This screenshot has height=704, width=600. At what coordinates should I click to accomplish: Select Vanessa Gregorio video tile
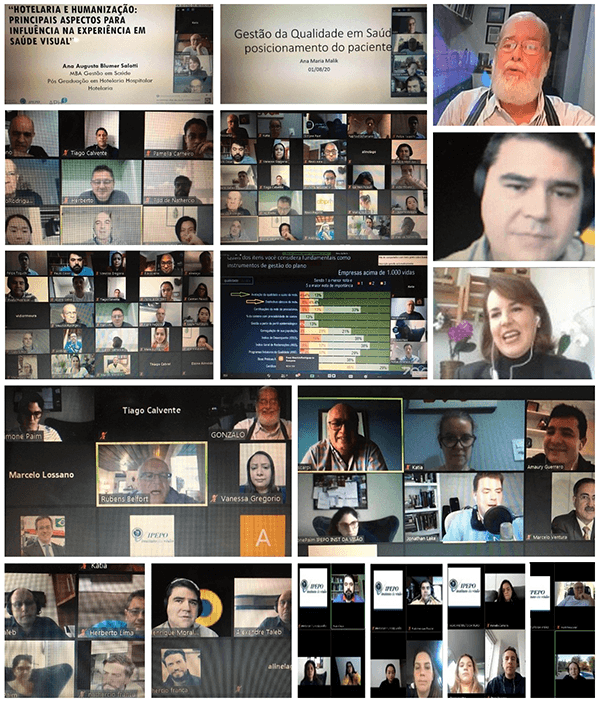pyautogui.click(x=250, y=473)
